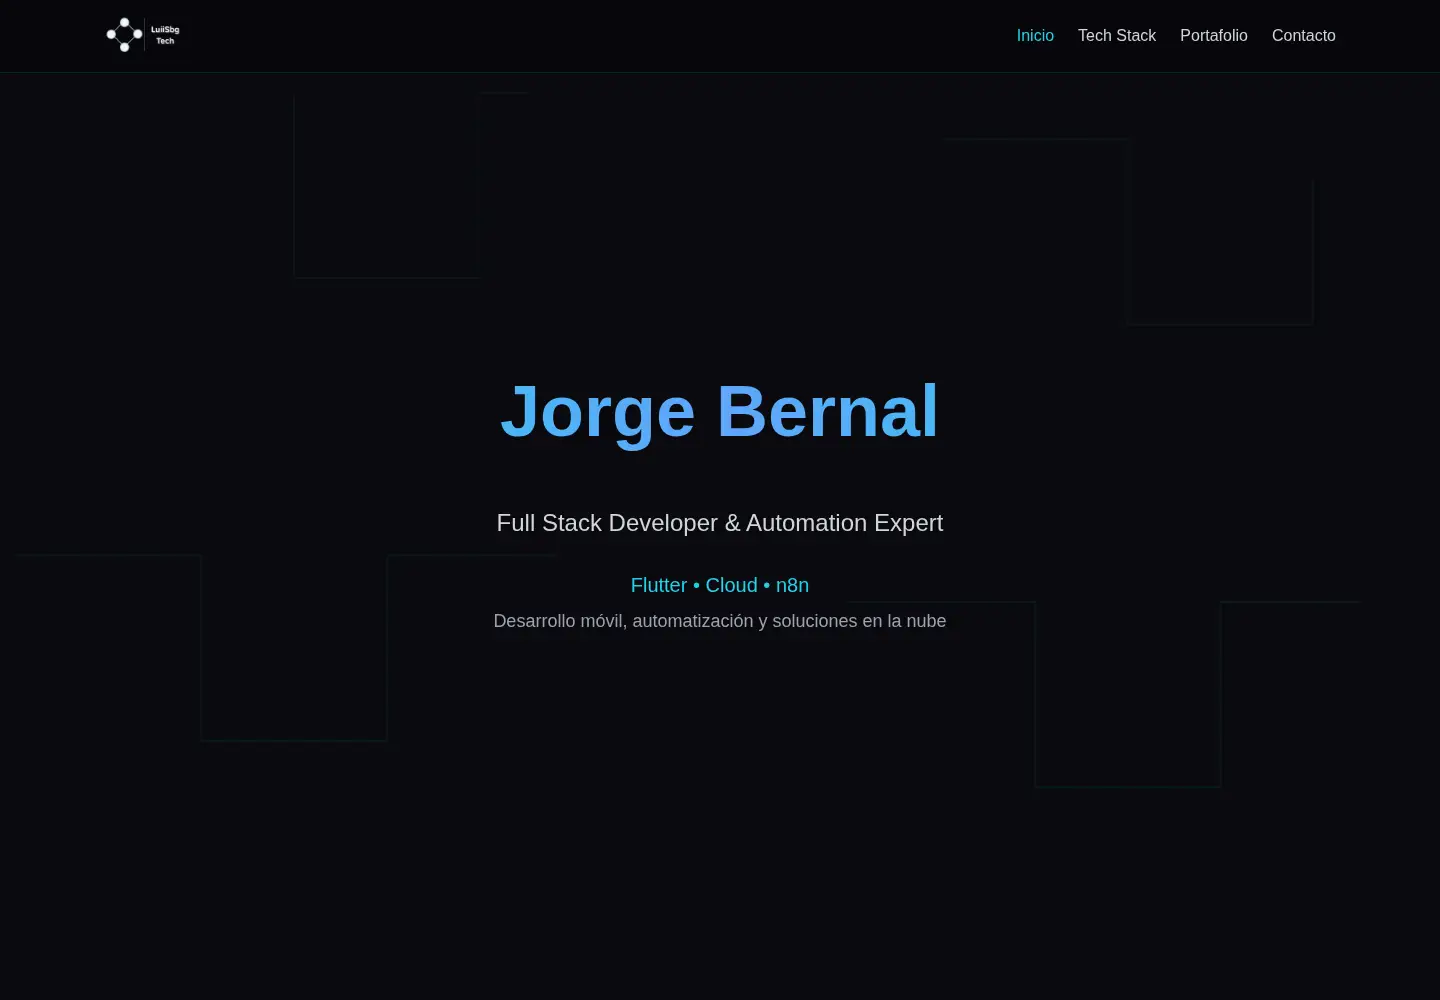Go to the Inicio section

click(x=1035, y=35)
